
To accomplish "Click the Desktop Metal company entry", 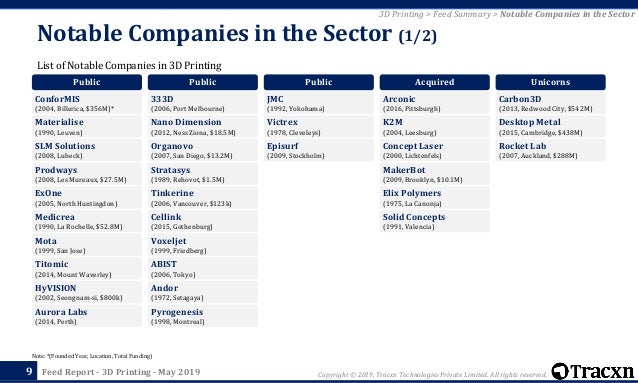I will pos(551,127).
